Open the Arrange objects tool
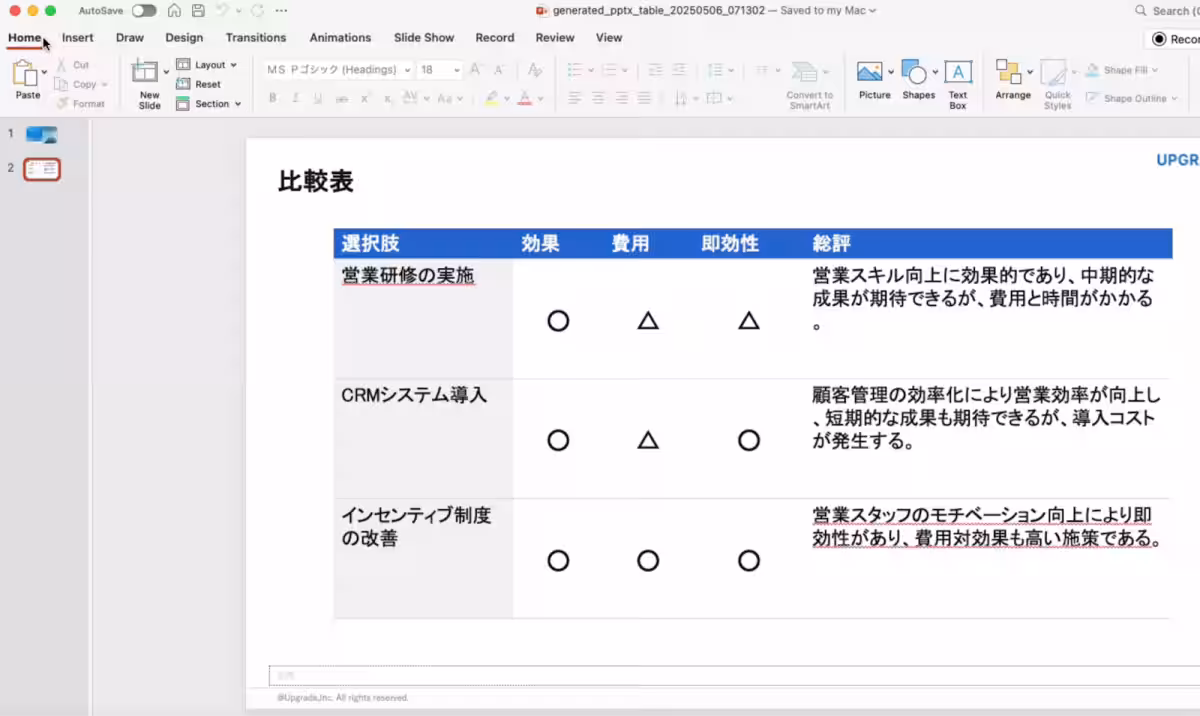1200x716 pixels. (1011, 80)
